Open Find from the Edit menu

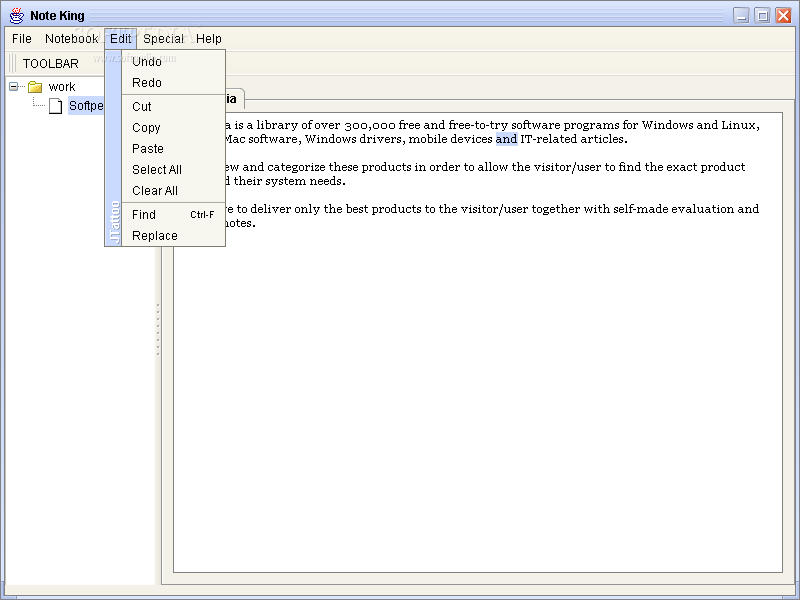click(173, 215)
